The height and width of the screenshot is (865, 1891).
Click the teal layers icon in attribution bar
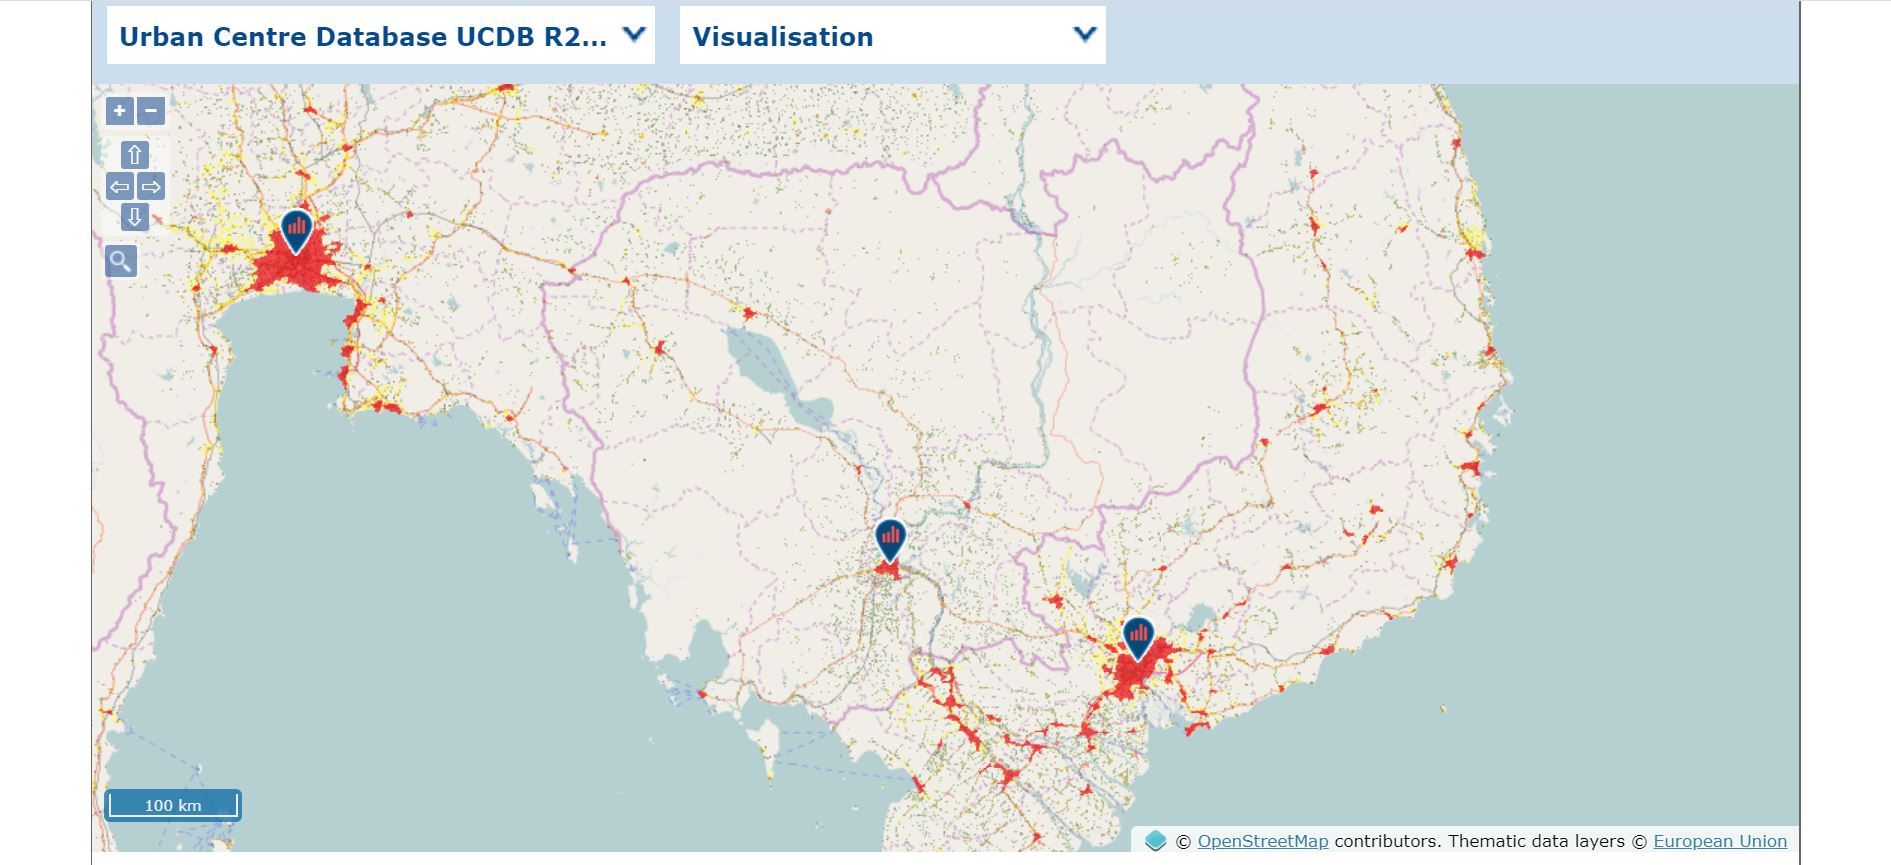click(1155, 841)
